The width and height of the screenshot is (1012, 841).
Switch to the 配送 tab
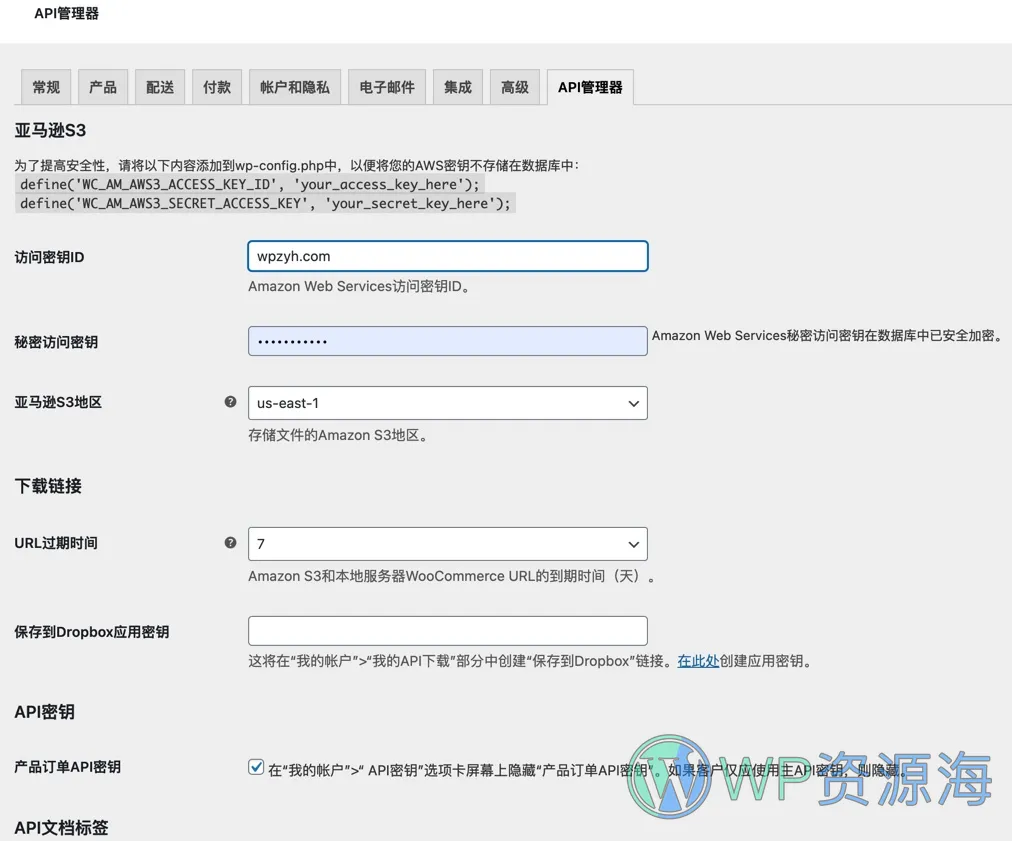coord(159,87)
